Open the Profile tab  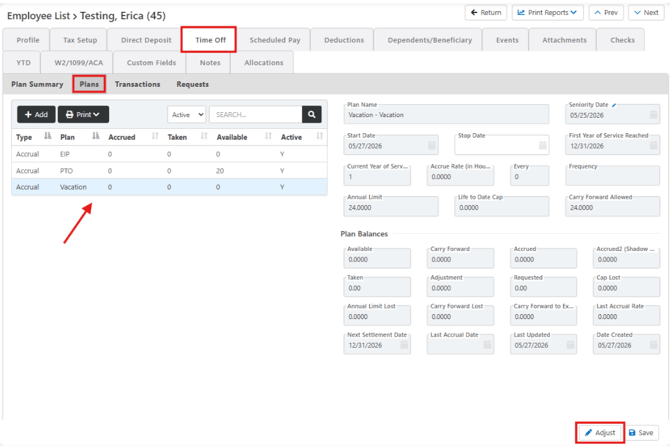pyautogui.click(x=26, y=40)
